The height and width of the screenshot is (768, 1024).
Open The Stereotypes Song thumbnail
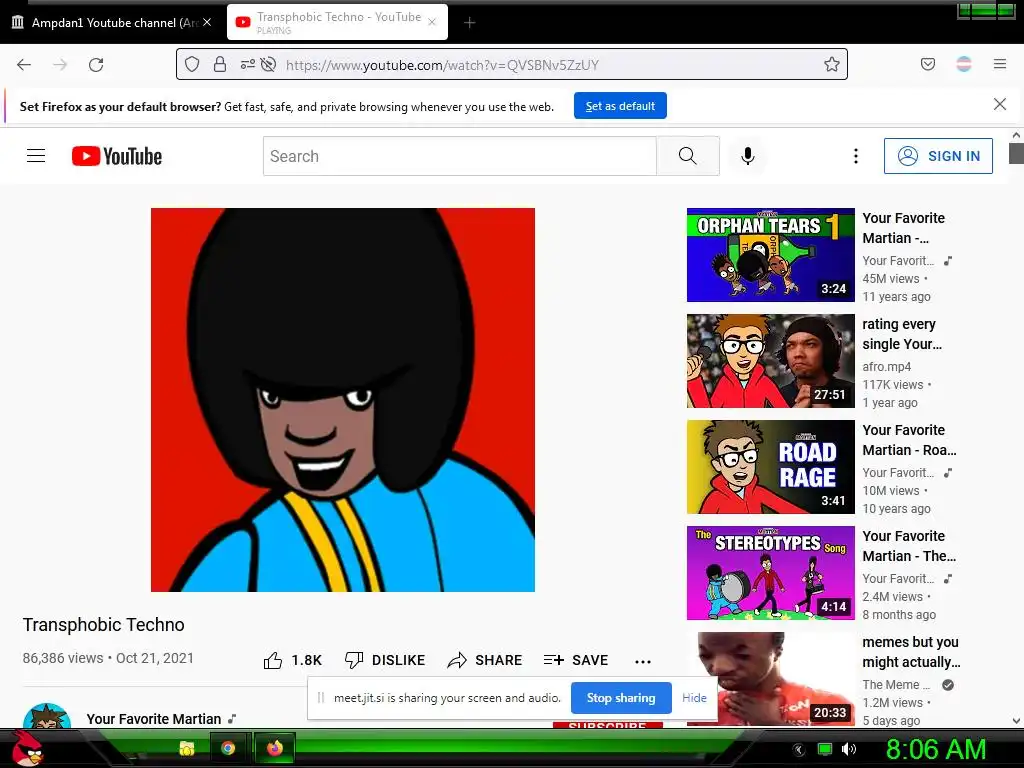pyautogui.click(x=771, y=573)
